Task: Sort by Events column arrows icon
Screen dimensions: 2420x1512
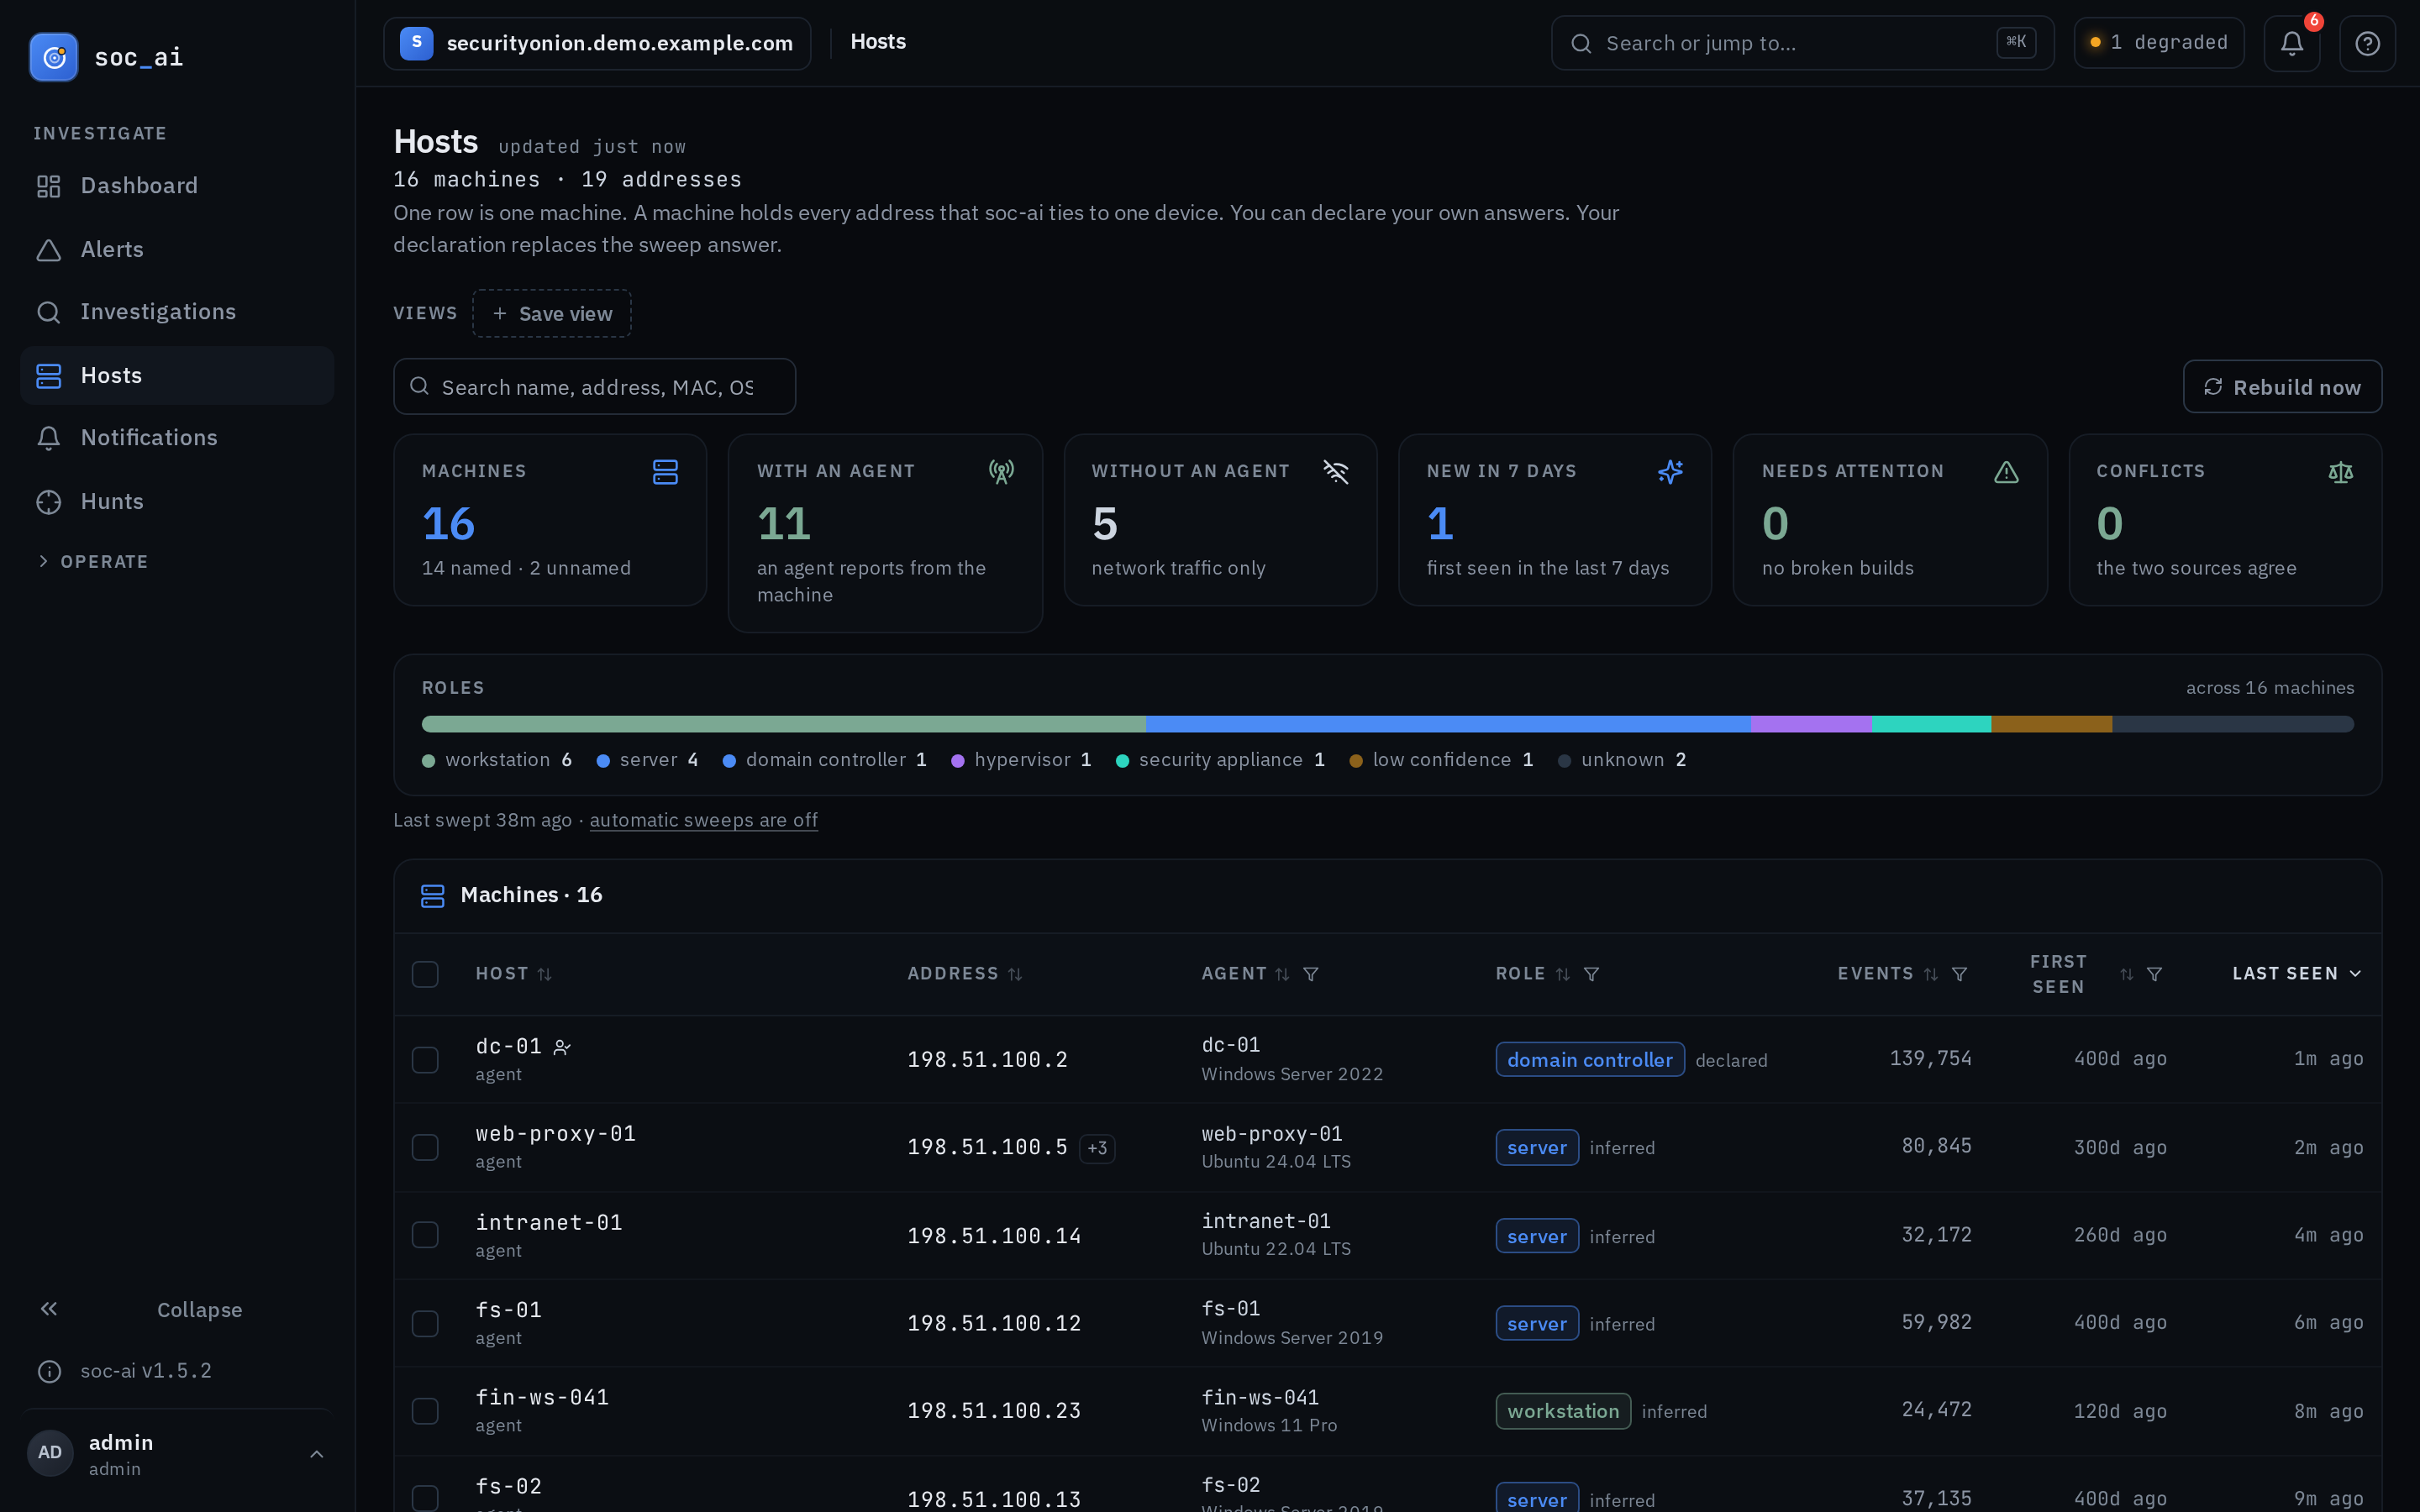Action: tap(1930, 974)
